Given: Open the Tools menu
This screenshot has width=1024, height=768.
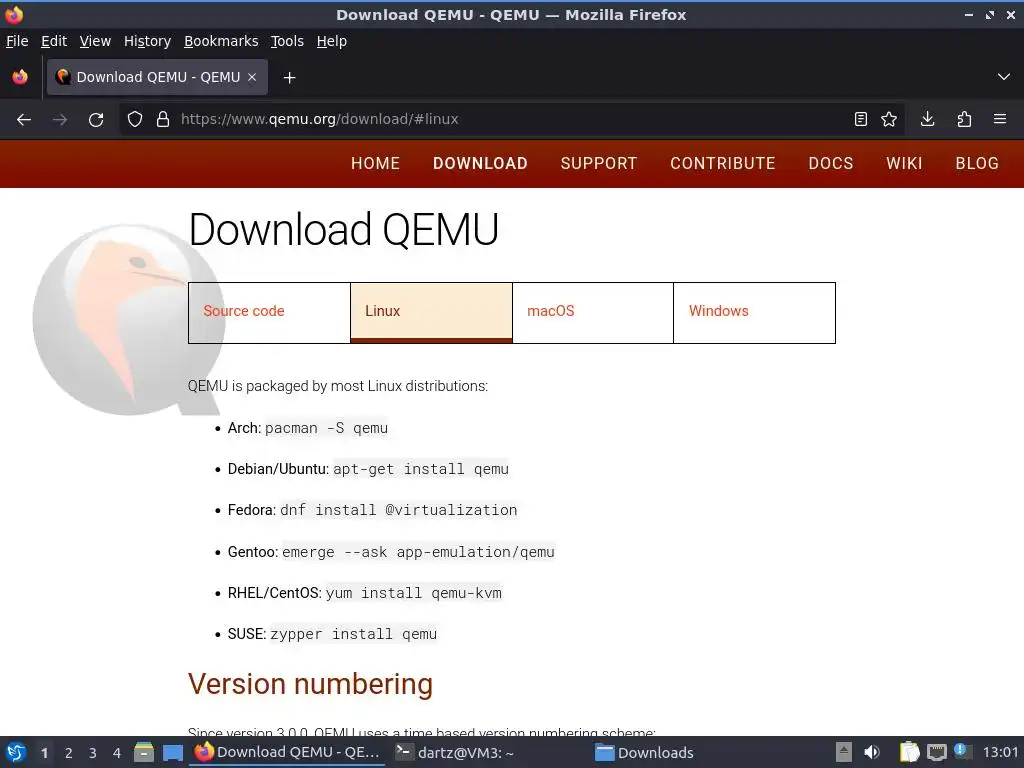Looking at the screenshot, I should (x=287, y=41).
